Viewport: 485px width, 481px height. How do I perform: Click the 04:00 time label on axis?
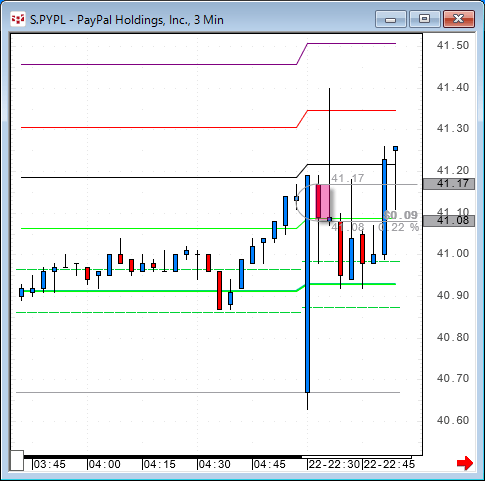(105, 464)
